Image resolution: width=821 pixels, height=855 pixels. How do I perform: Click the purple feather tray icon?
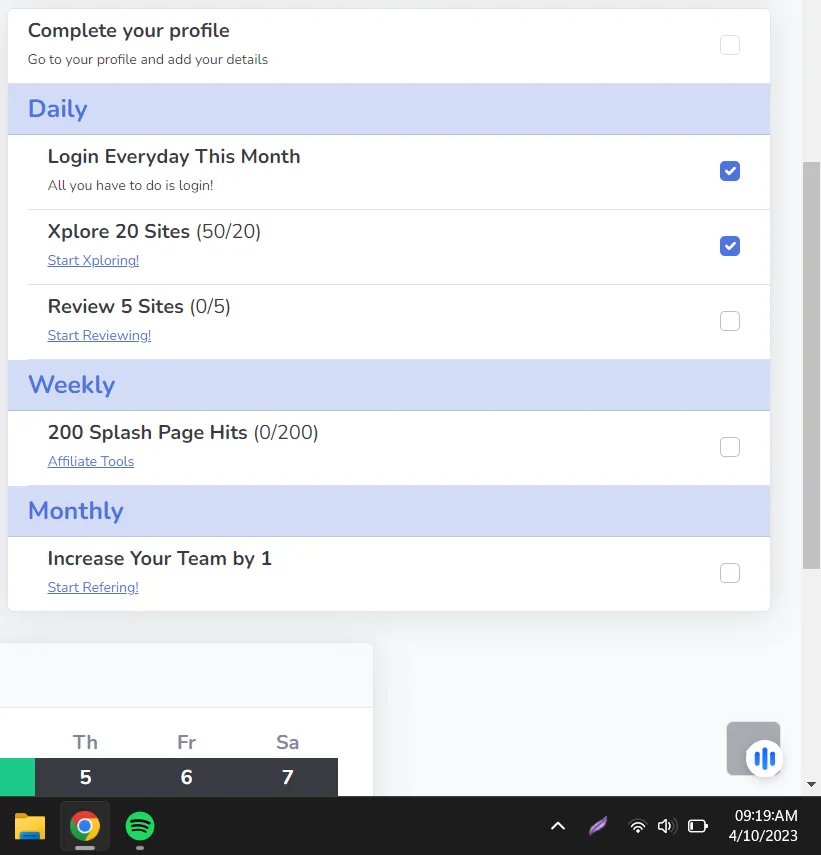pos(597,826)
